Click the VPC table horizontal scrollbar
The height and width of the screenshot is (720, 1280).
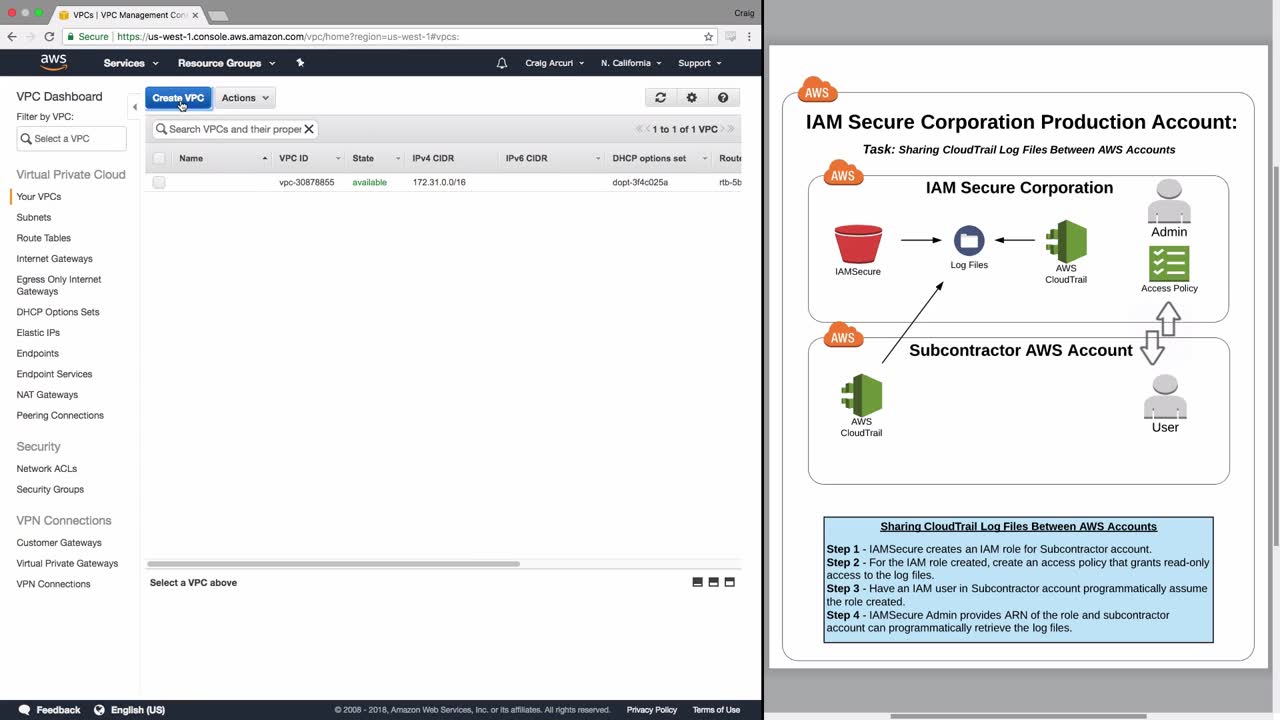pos(334,564)
